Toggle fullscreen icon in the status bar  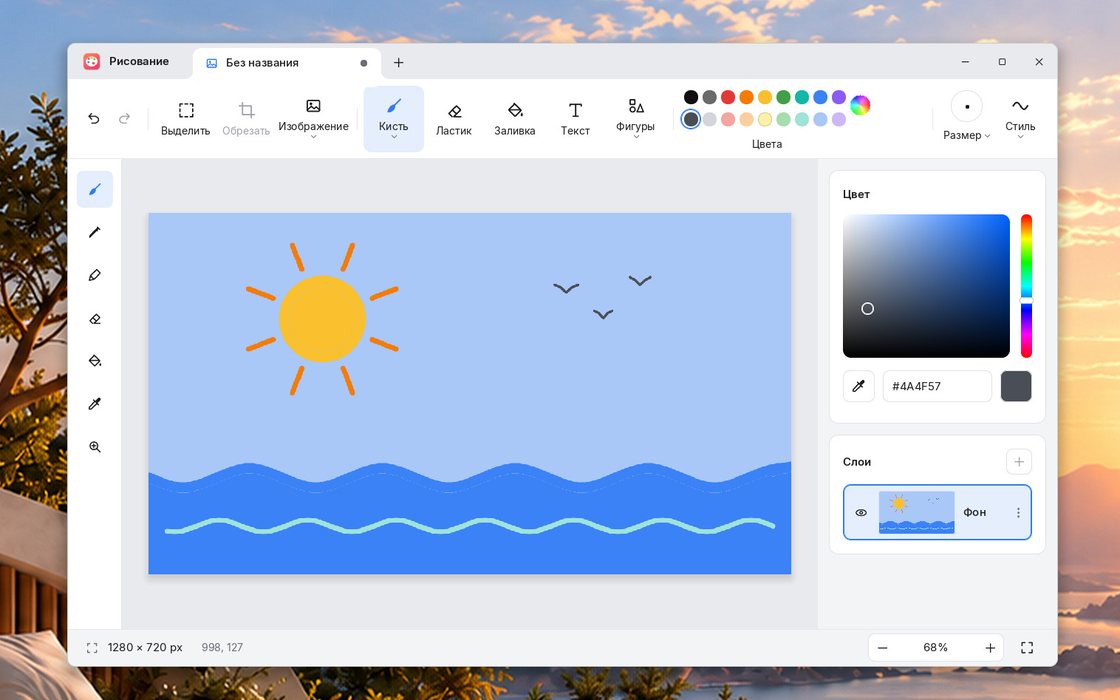point(1026,648)
